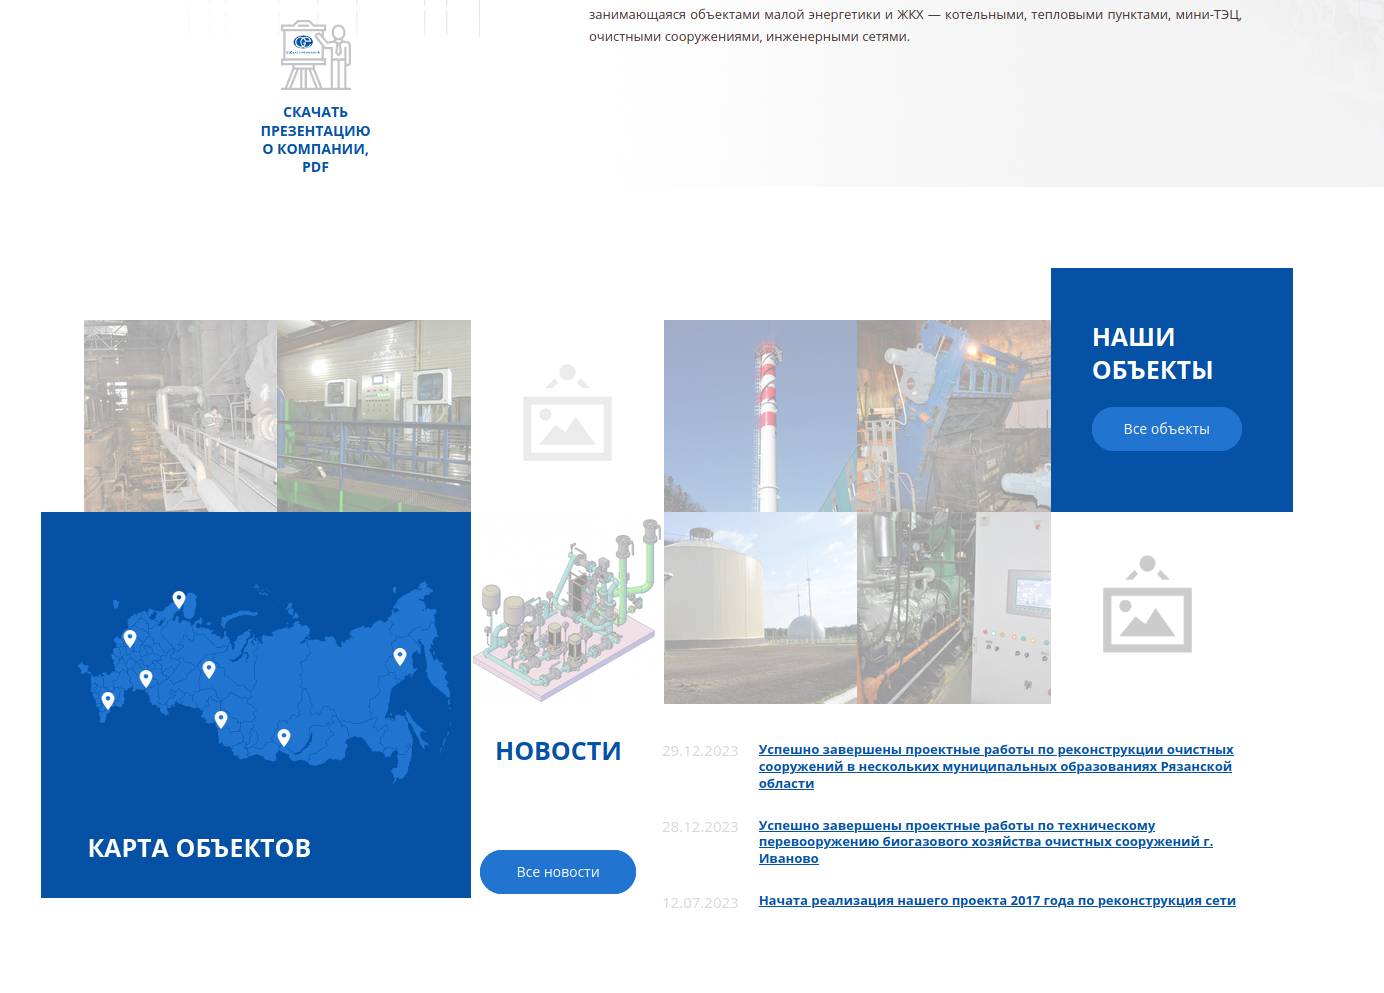Screen dimensions: 1384x993
Task: Open the engine and control panel photo
Action: coord(954,608)
